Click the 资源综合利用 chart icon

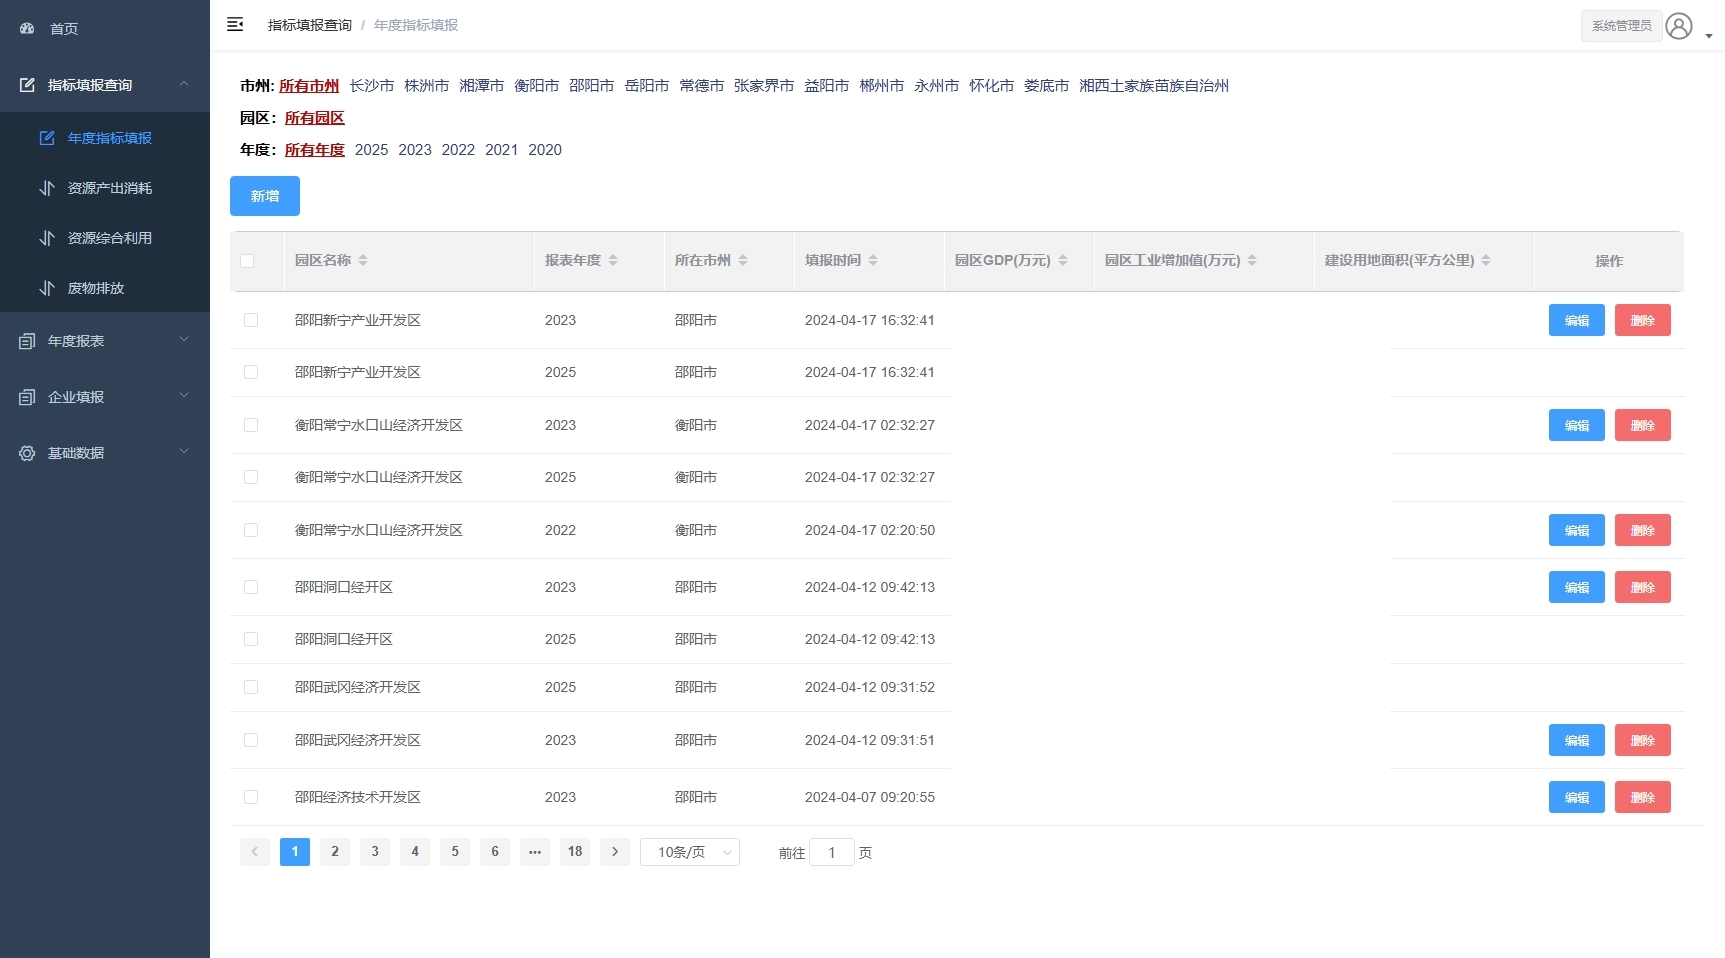point(47,238)
